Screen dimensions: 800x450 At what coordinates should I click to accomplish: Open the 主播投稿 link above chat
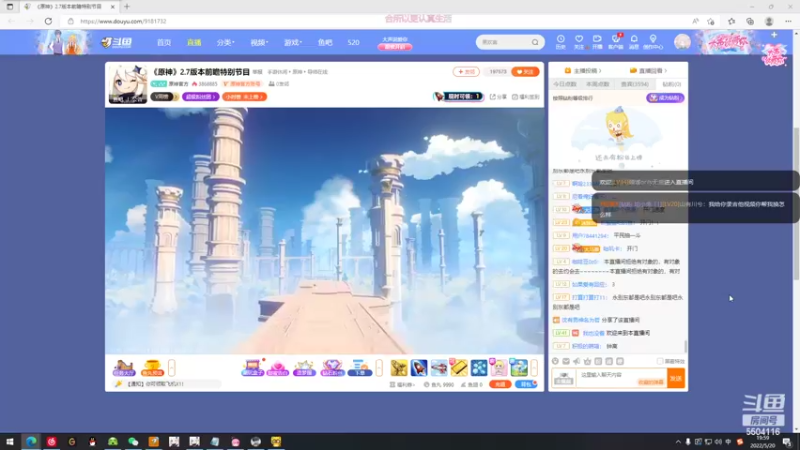583,70
